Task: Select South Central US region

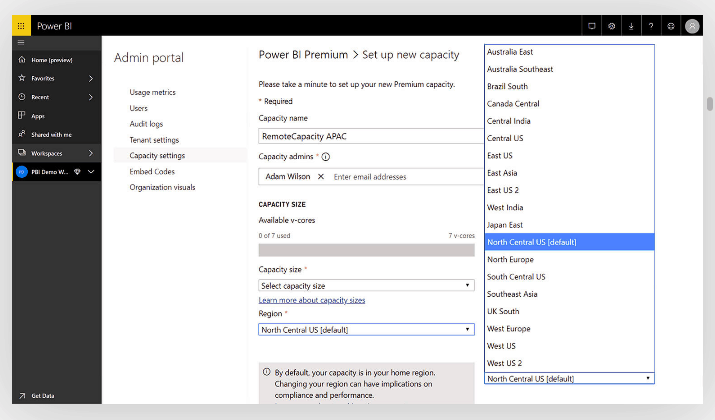Action: point(569,277)
